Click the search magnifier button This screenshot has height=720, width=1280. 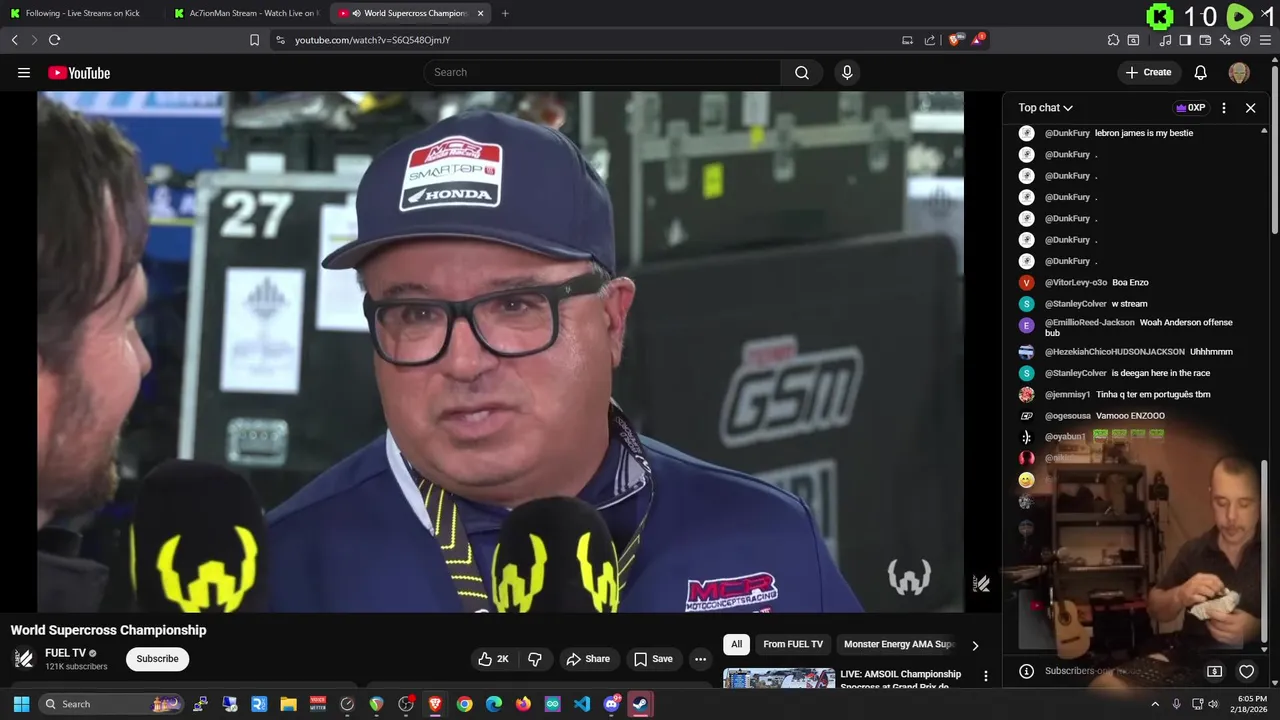[802, 72]
